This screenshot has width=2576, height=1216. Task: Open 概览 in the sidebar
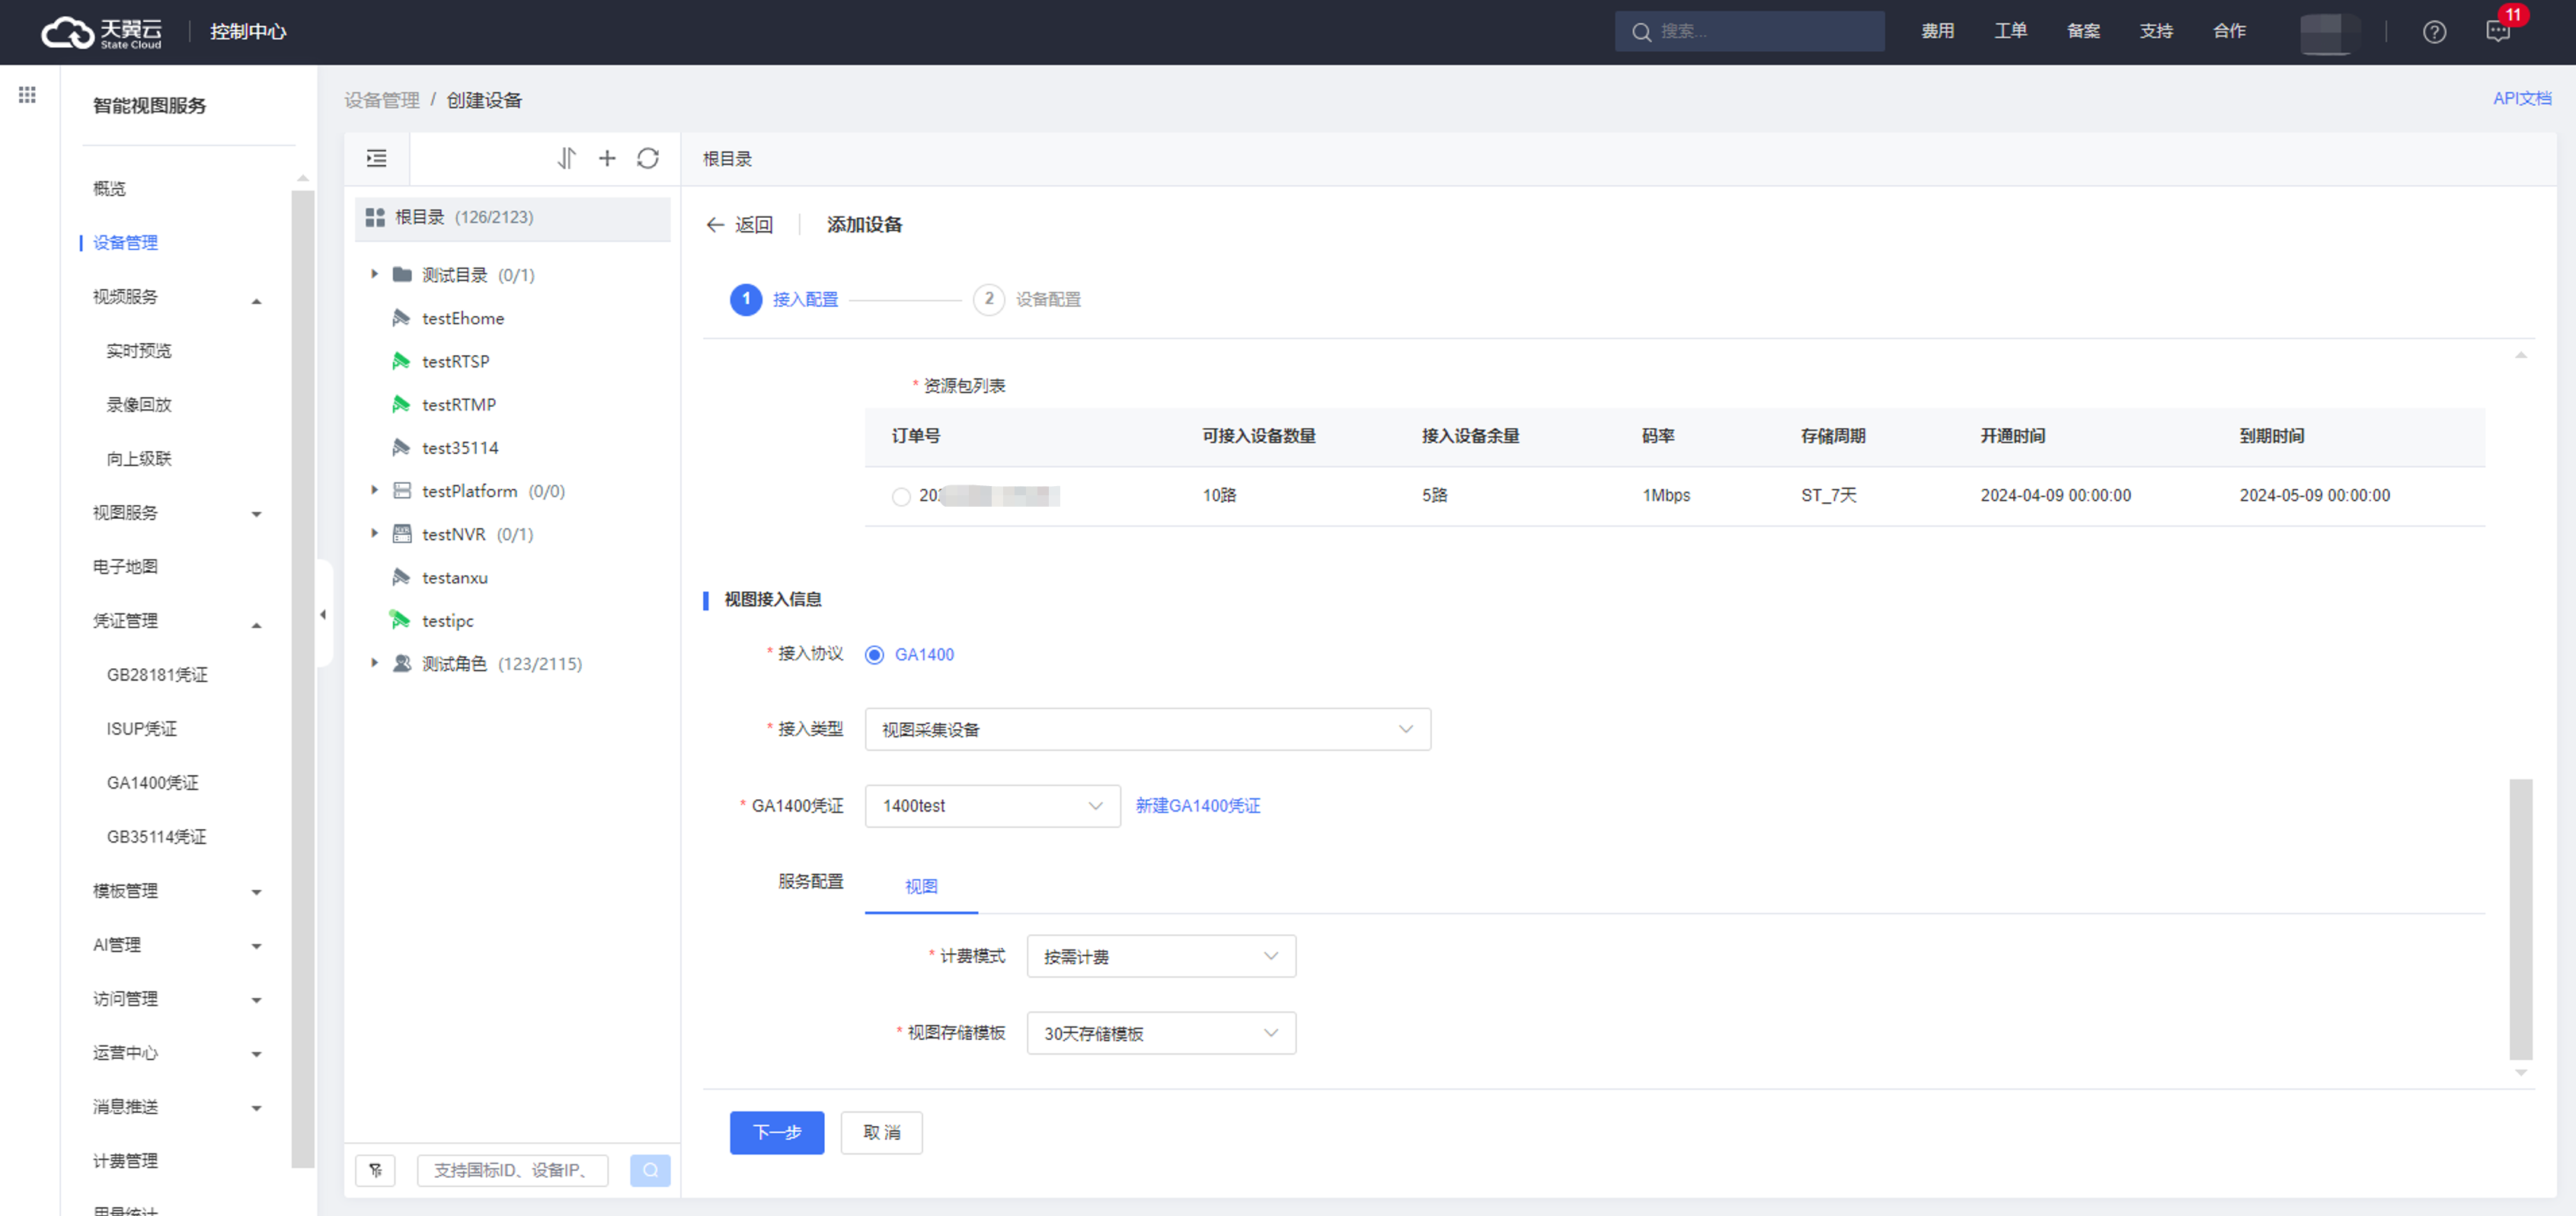coord(109,188)
